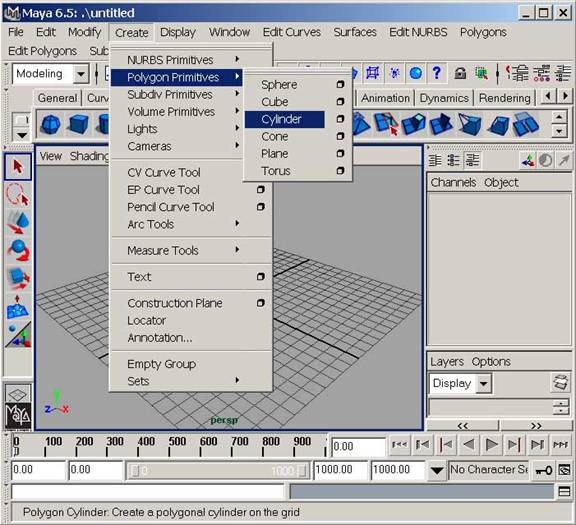
Task: Choose Locator from Create menu
Action: [x=146, y=320]
